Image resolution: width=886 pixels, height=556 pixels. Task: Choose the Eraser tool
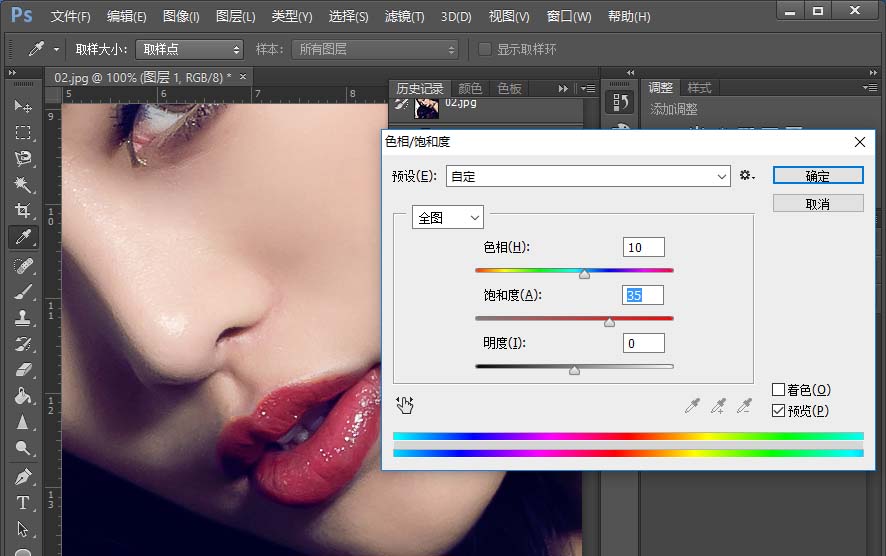(x=22, y=370)
